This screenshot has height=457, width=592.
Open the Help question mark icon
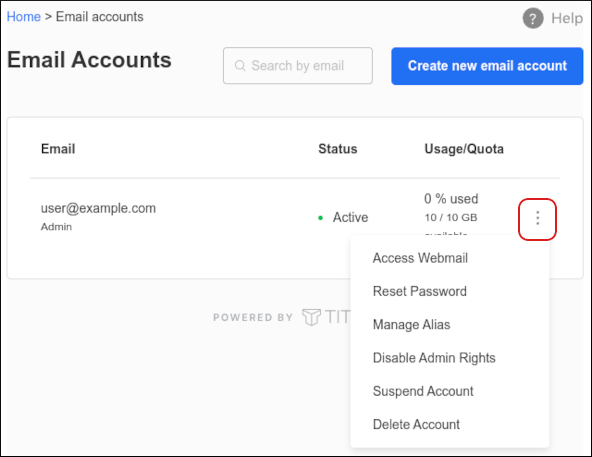(533, 18)
